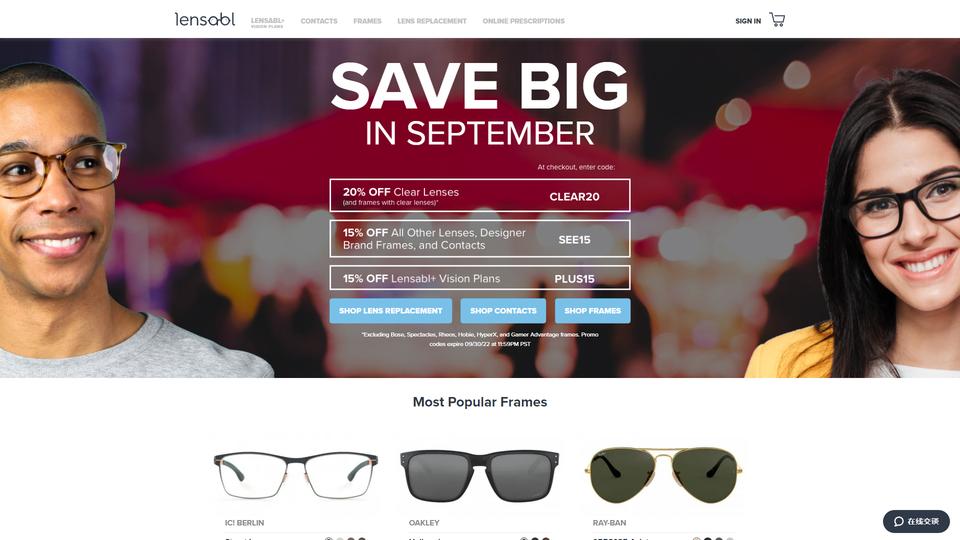This screenshot has width=960, height=540.
Task: Open the Ray-Ban aviator thumbnail
Action: [x=664, y=475]
